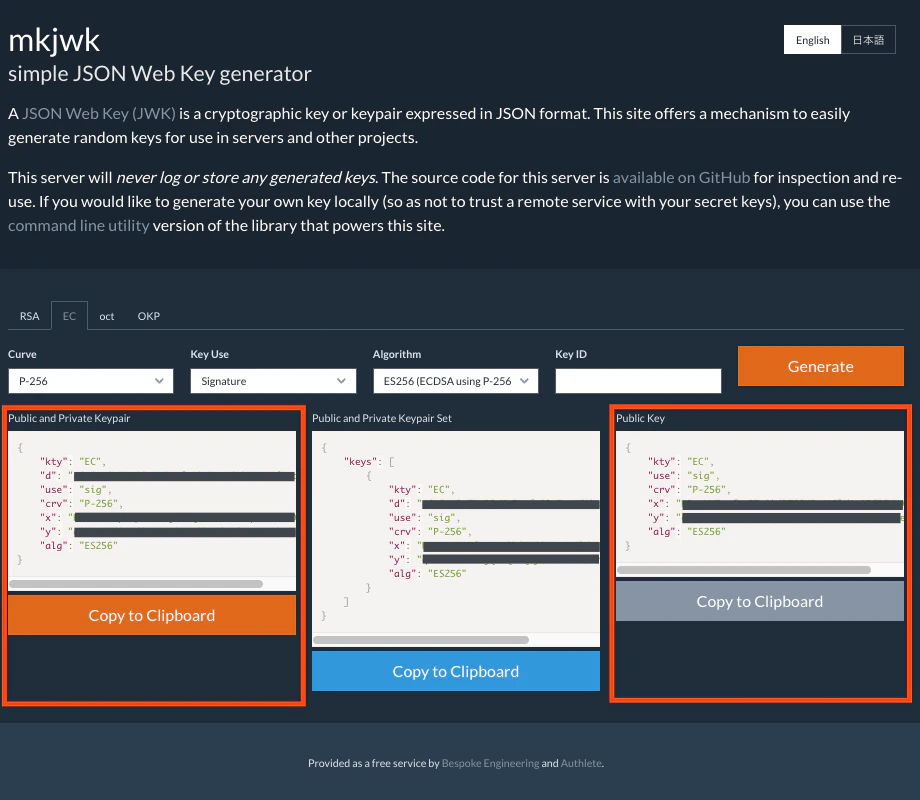
Task: Copy the Public and Private Keypair to clipboard
Action: click(x=151, y=615)
